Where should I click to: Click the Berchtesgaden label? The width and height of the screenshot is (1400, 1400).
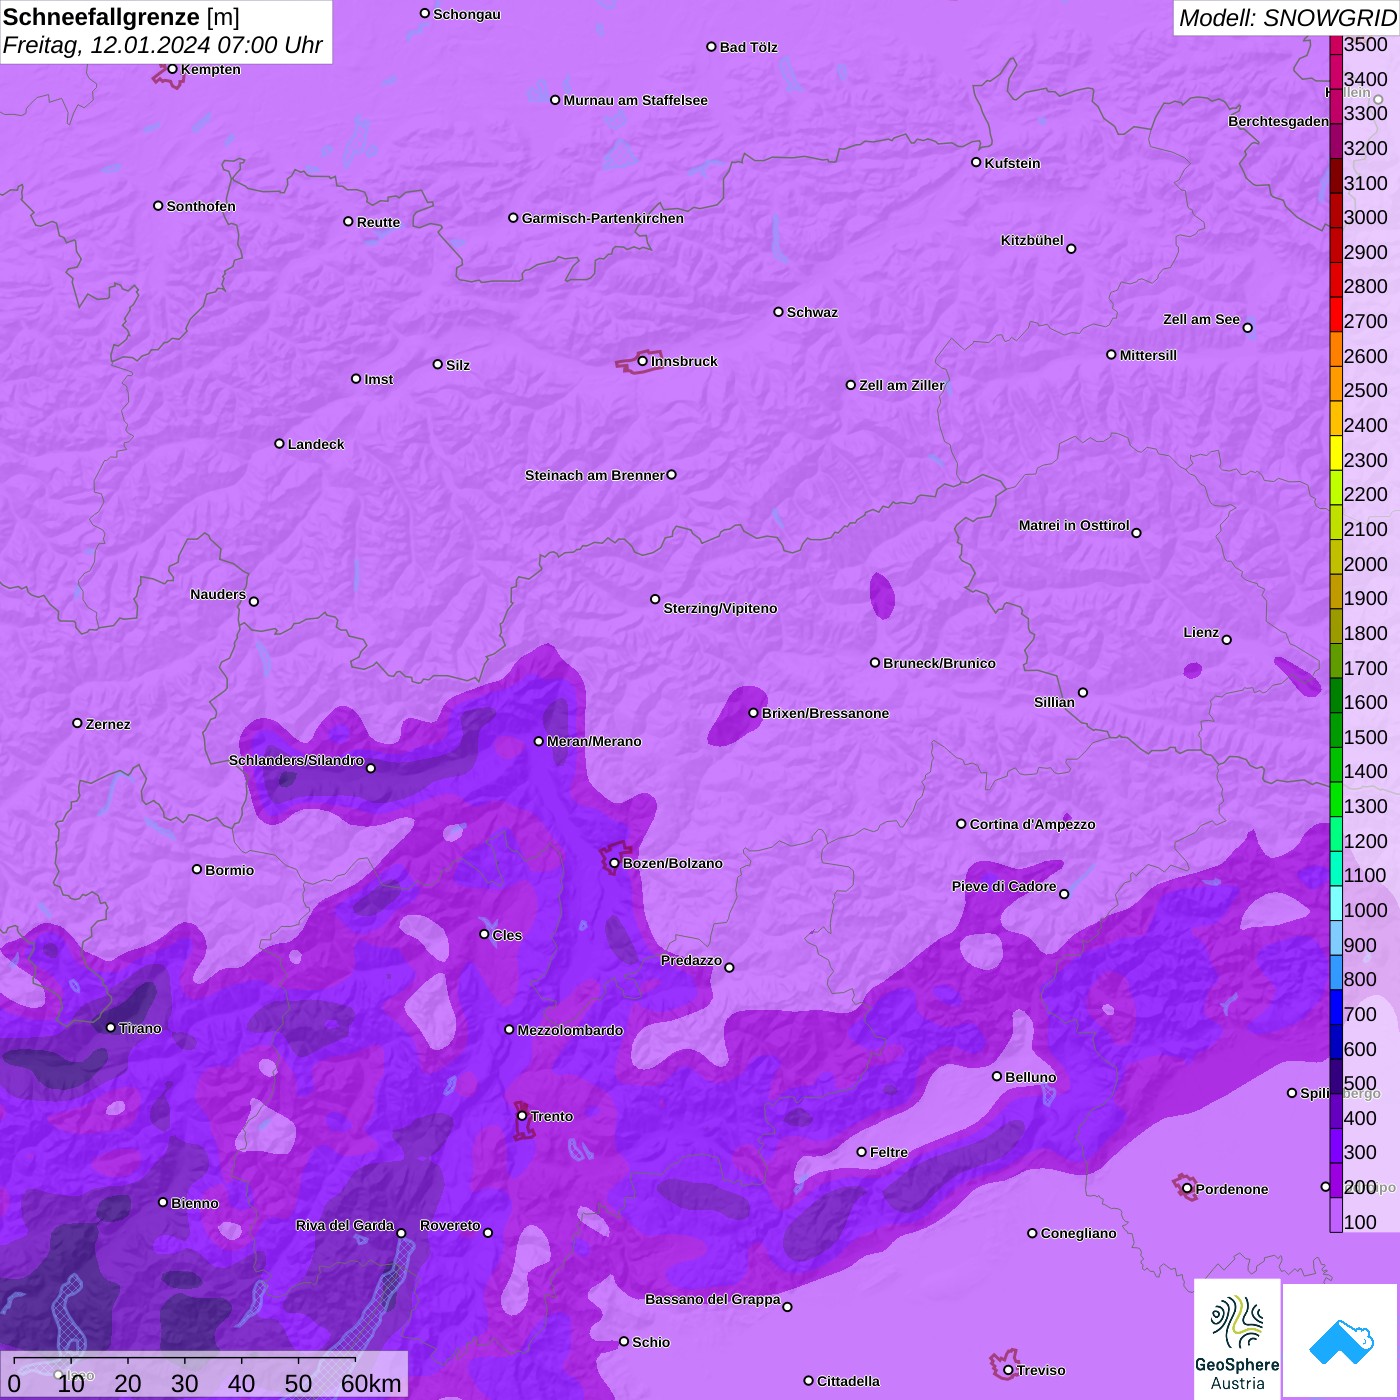[x=1278, y=121]
